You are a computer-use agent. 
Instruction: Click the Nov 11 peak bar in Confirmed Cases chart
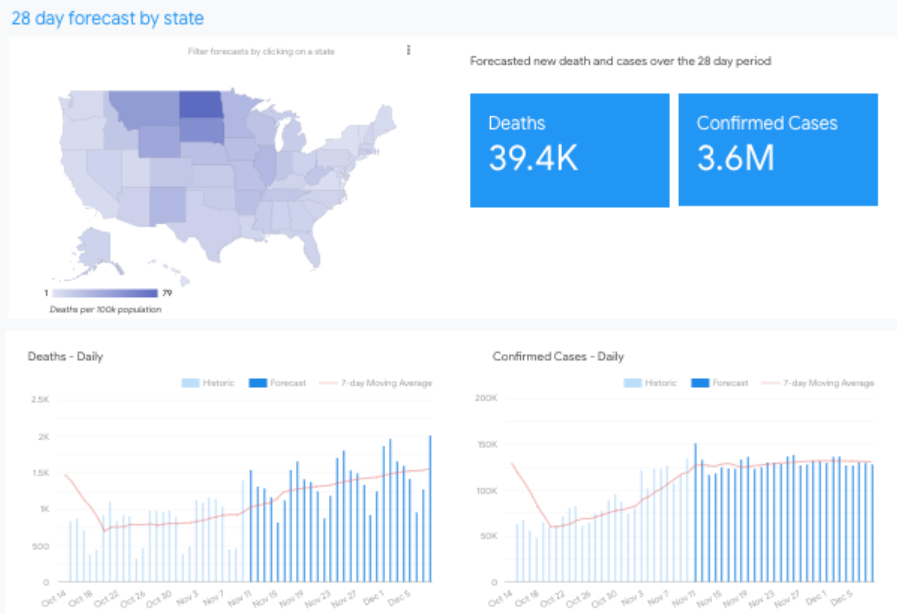pos(696,513)
